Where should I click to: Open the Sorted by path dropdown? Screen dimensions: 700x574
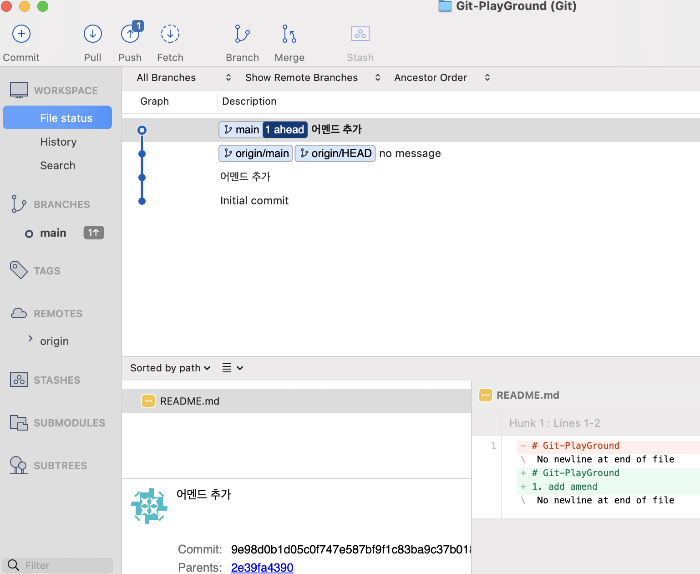[x=170, y=368]
